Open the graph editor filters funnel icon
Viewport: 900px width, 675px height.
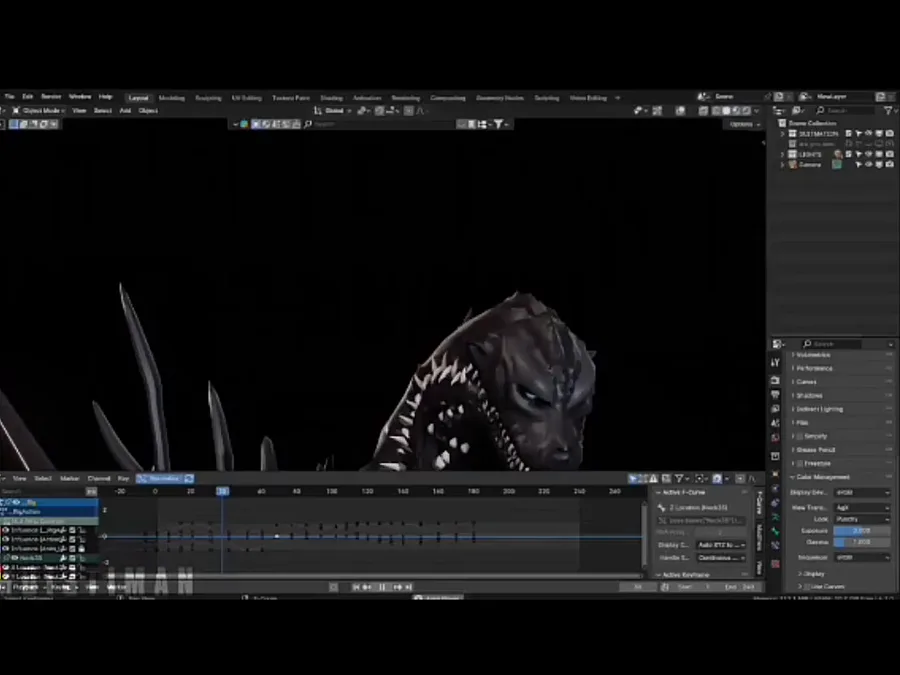click(x=680, y=479)
